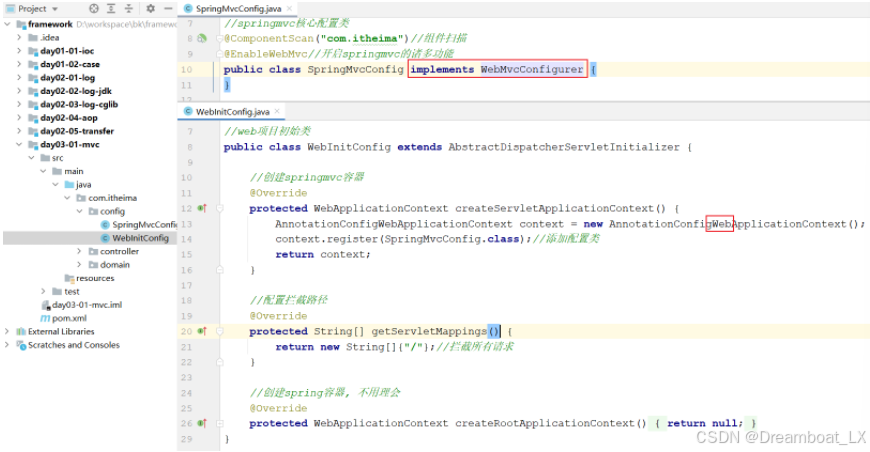Close the SpringMvcConfig.java tab
Viewport: 870px width, 452px height.
(290, 9)
